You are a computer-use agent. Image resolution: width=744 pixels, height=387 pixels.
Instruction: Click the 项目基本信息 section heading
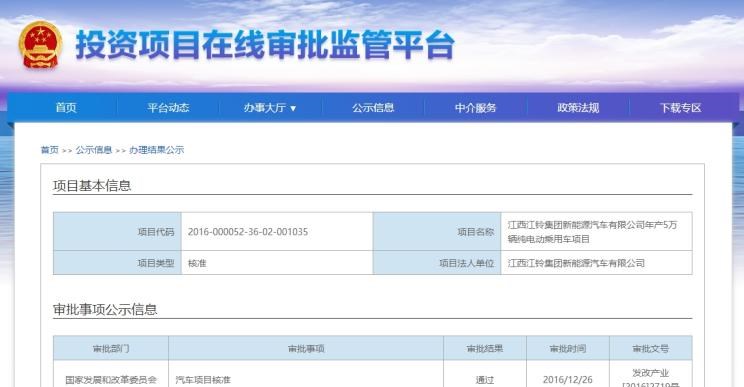pos(92,185)
